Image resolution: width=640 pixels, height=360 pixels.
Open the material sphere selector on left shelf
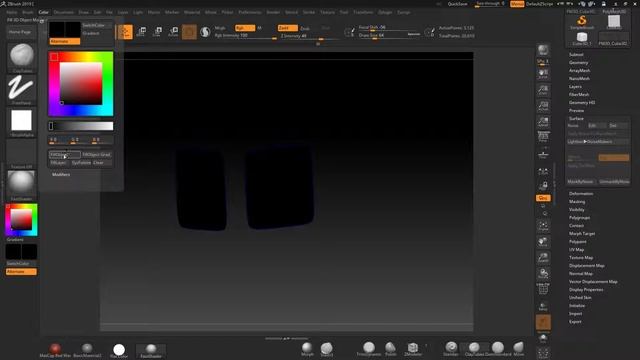click(x=22, y=185)
